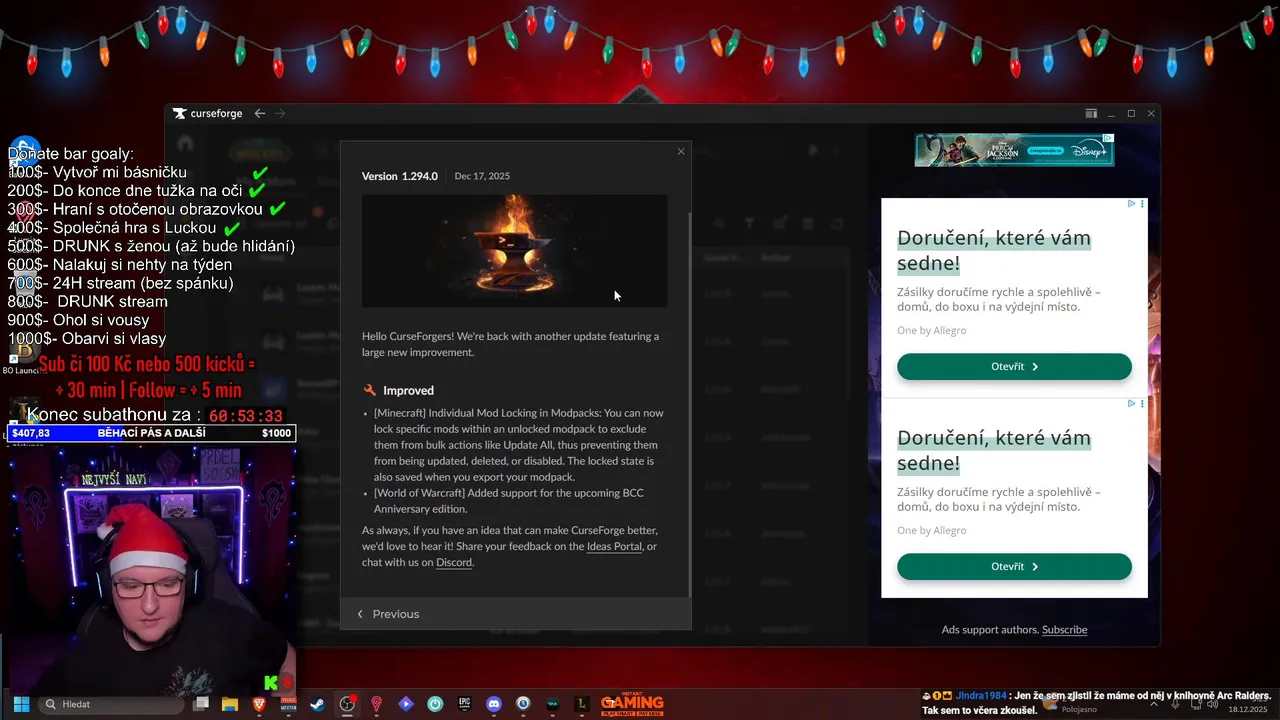This screenshot has width=1280, height=720.
Task: Click the Hledat taskbar search box
Action: click(112, 704)
